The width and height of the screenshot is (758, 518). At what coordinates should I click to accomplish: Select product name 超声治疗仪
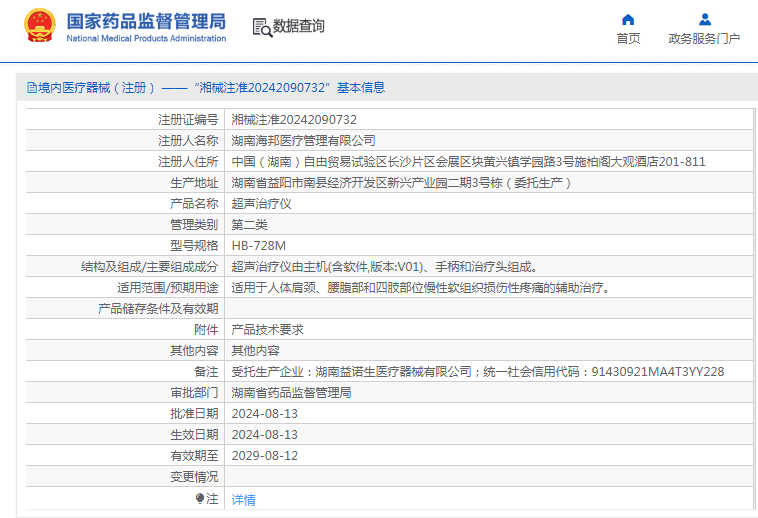(x=261, y=203)
